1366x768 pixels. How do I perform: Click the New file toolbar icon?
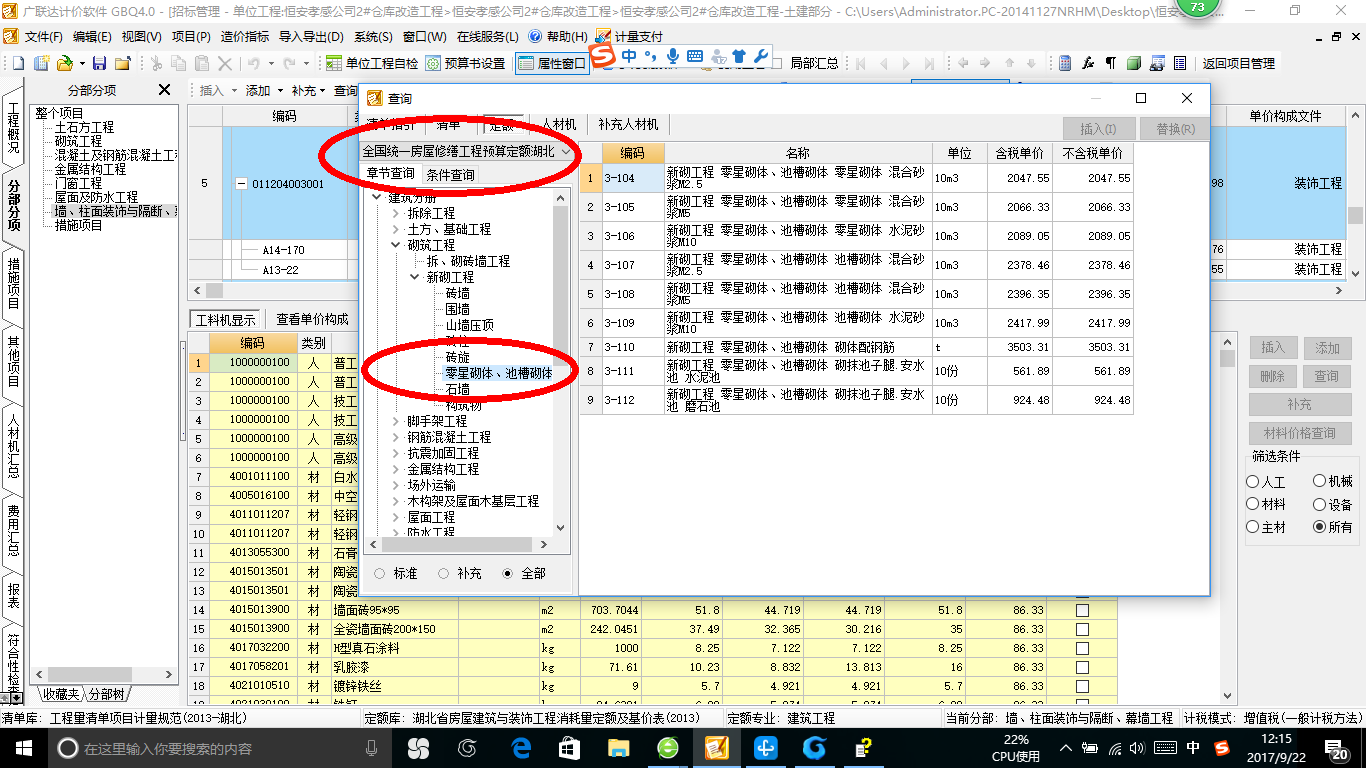pyautogui.click(x=19, y=63)
